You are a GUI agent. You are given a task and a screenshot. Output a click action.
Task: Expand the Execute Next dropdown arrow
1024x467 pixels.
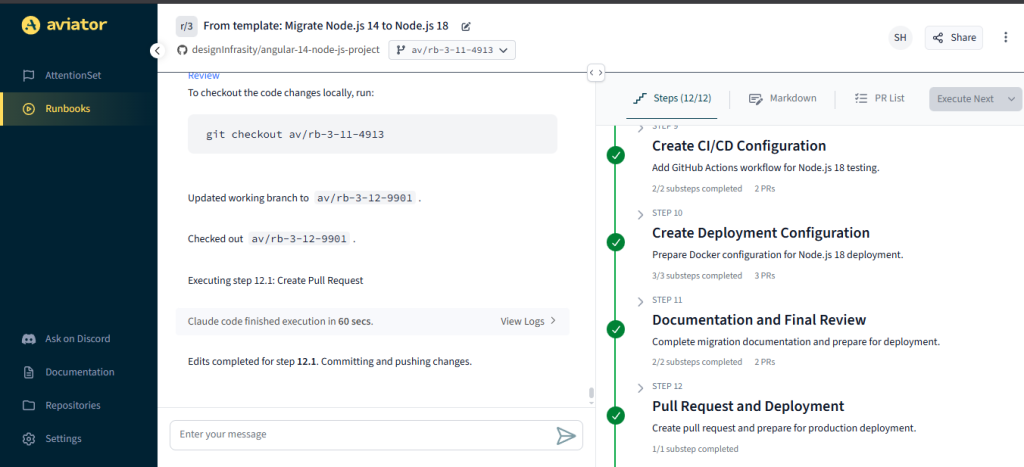1012,99
